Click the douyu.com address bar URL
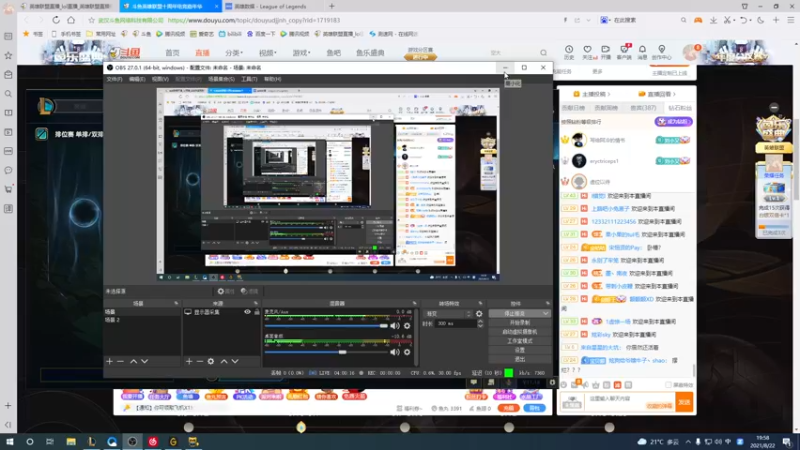 pyautogui.click(x=254, y=20)
